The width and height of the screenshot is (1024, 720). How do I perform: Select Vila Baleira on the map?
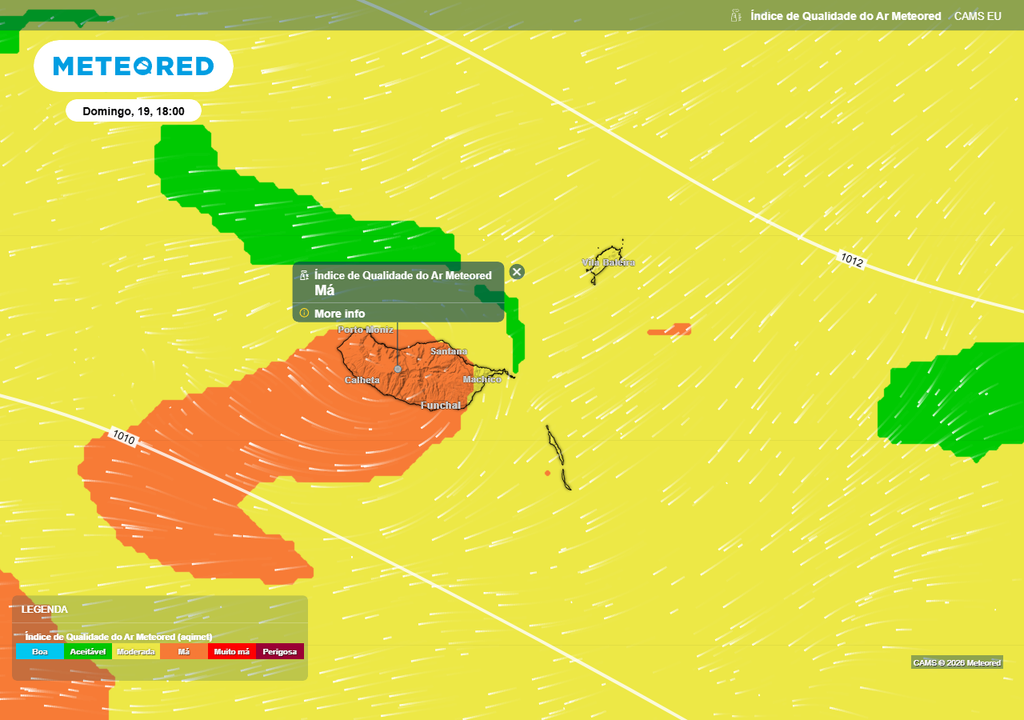click(608, 263)
